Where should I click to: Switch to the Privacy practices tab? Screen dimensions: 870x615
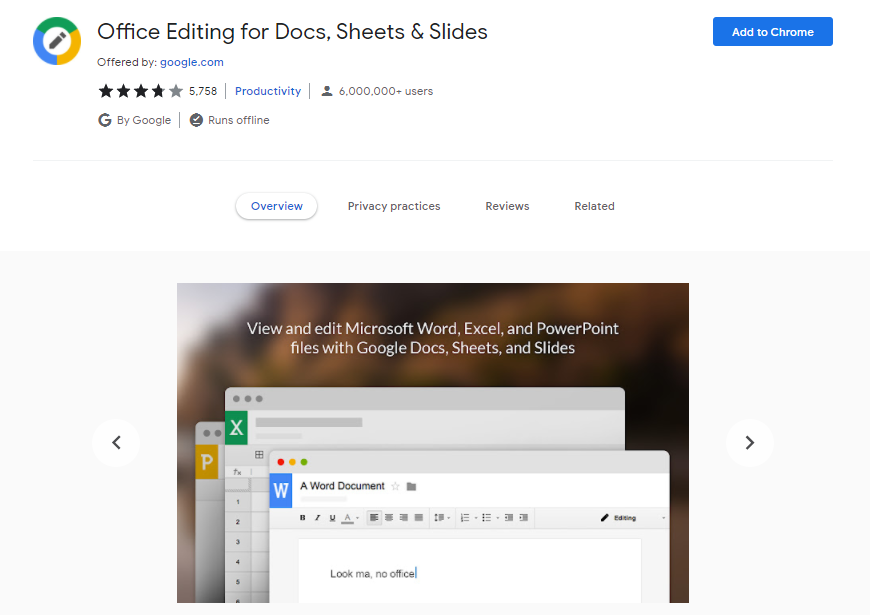[x=394, y=206]
